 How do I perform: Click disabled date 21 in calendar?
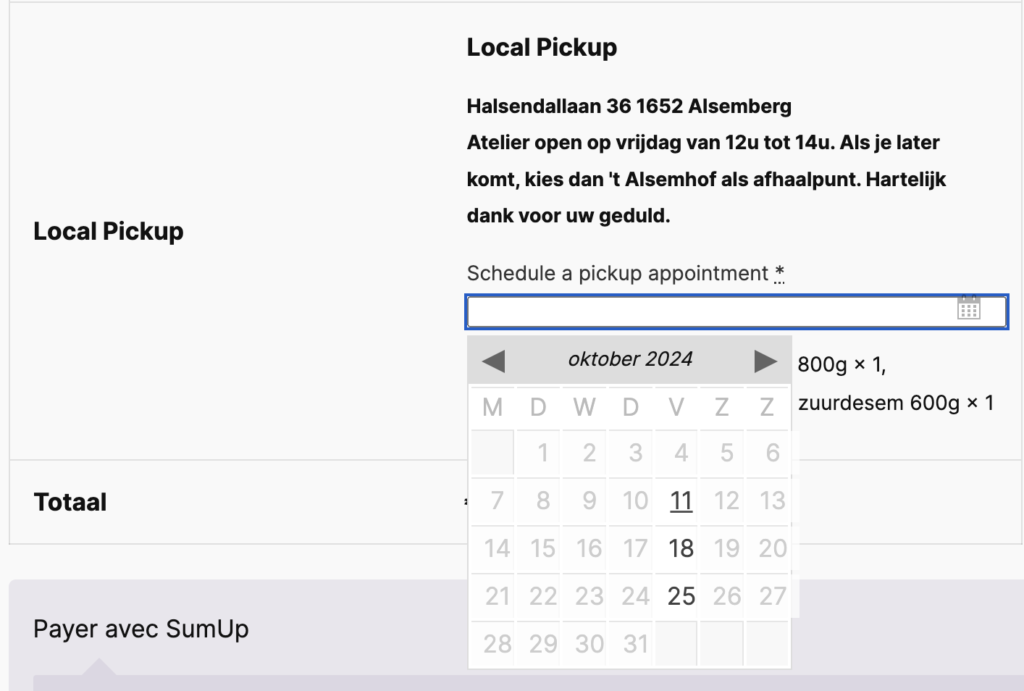[x=497, y=596]
